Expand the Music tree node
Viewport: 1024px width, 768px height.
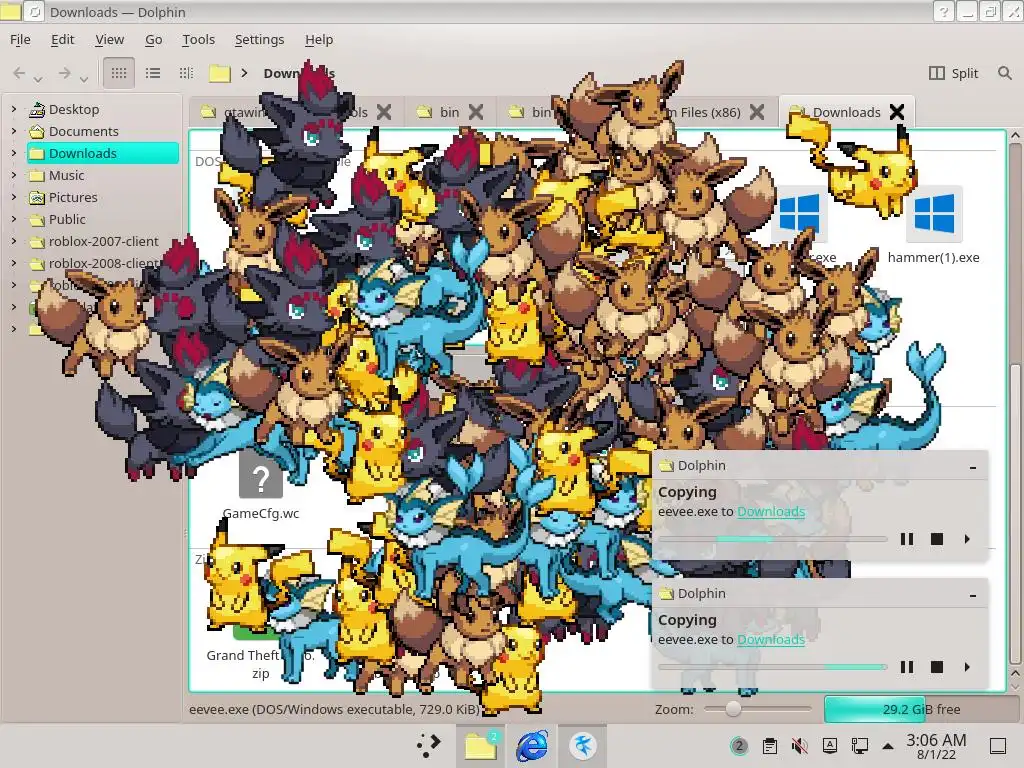(x=14, y=175)
